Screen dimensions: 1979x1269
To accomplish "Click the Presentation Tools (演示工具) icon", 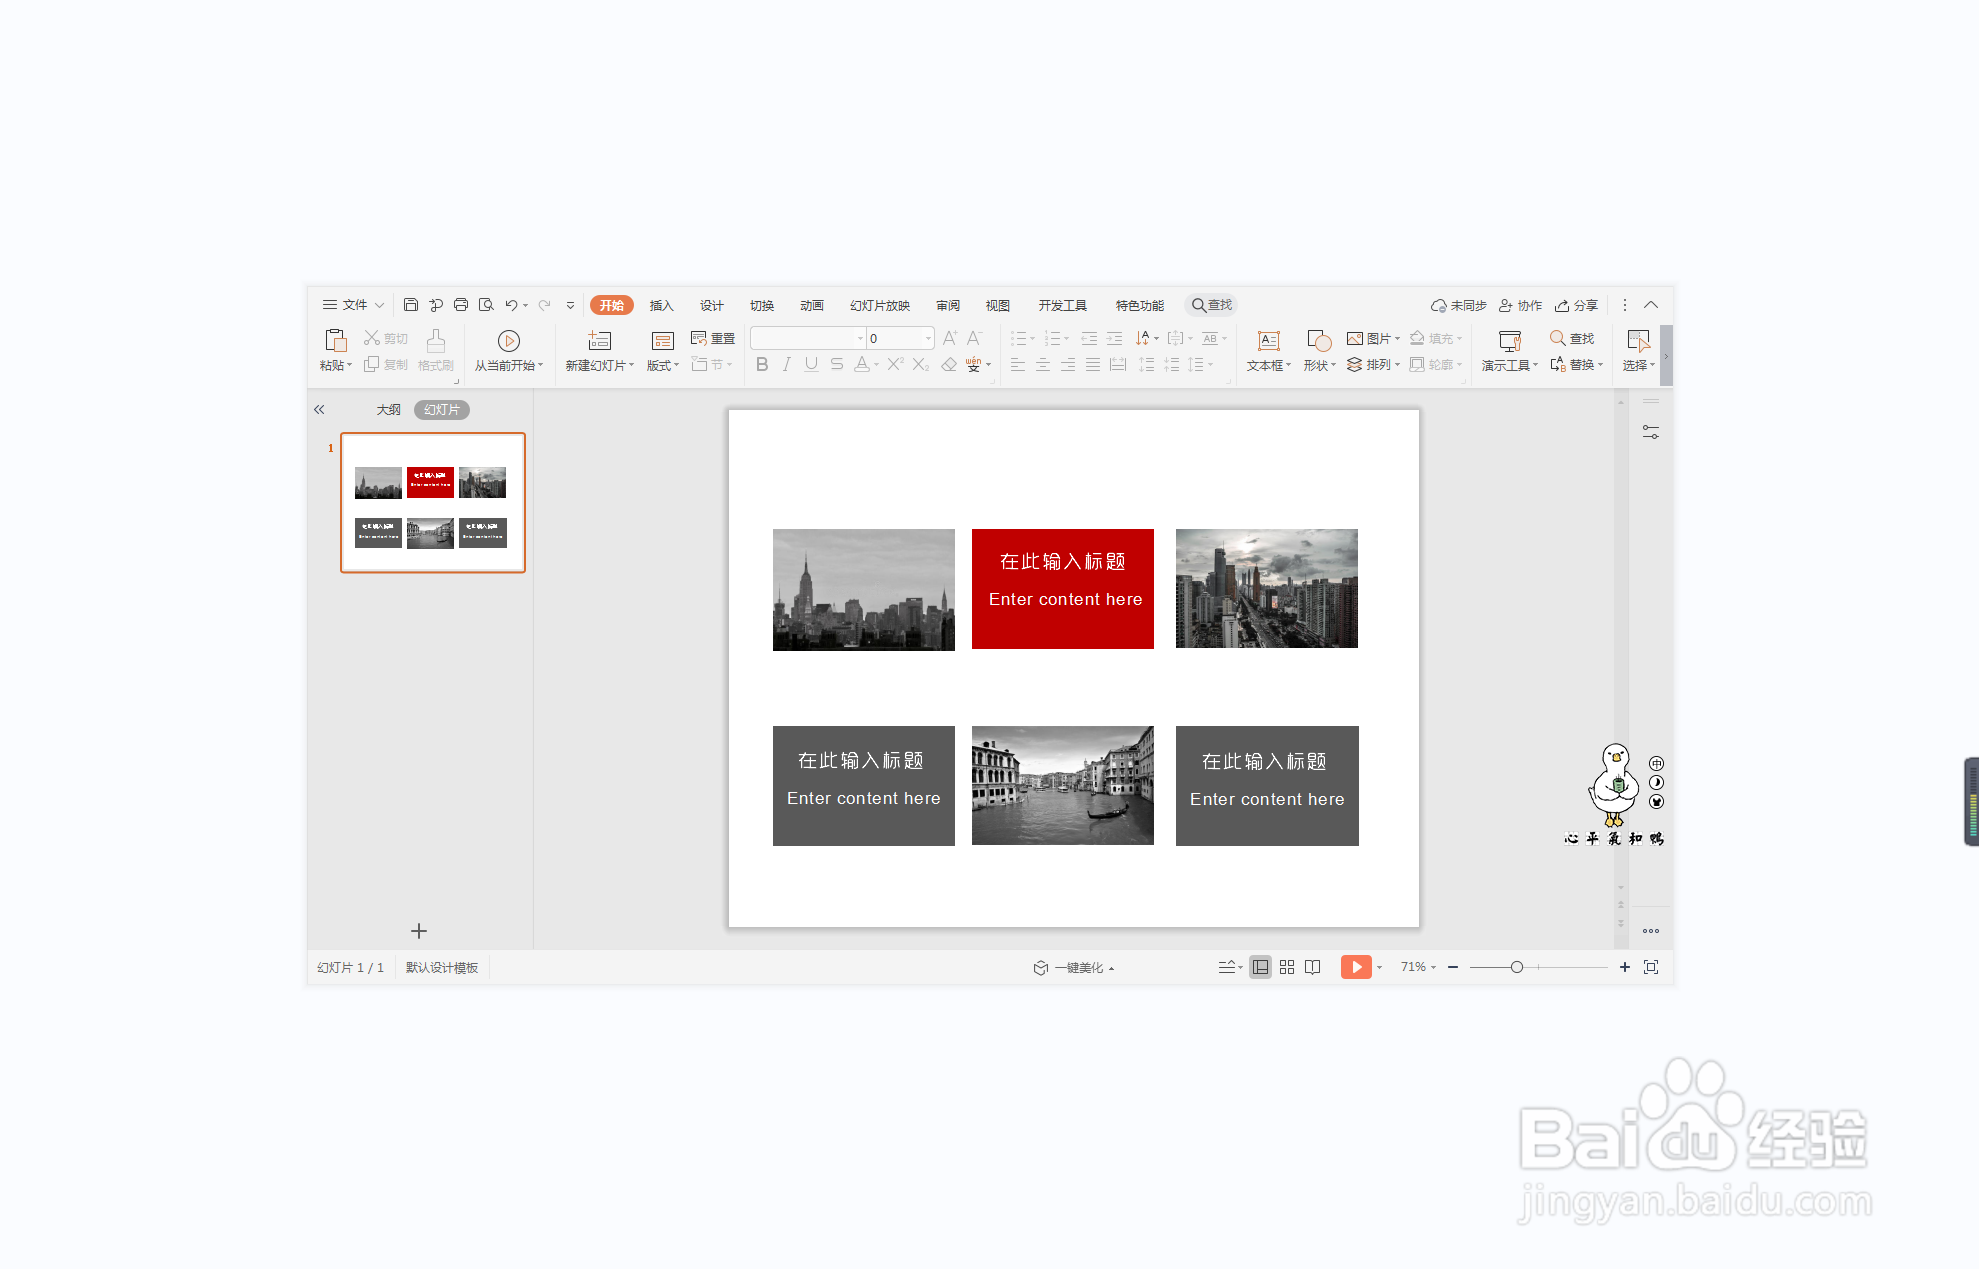I will pos(1509,341).
